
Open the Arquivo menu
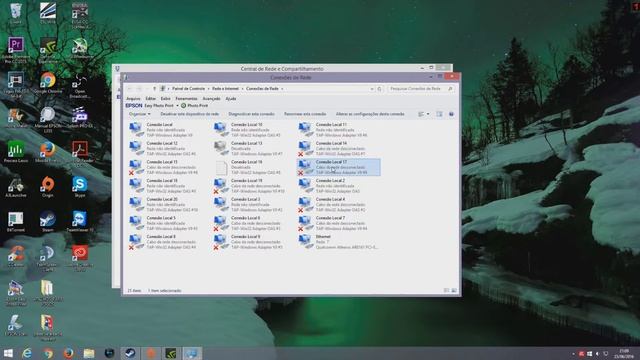tap(133, 99)
